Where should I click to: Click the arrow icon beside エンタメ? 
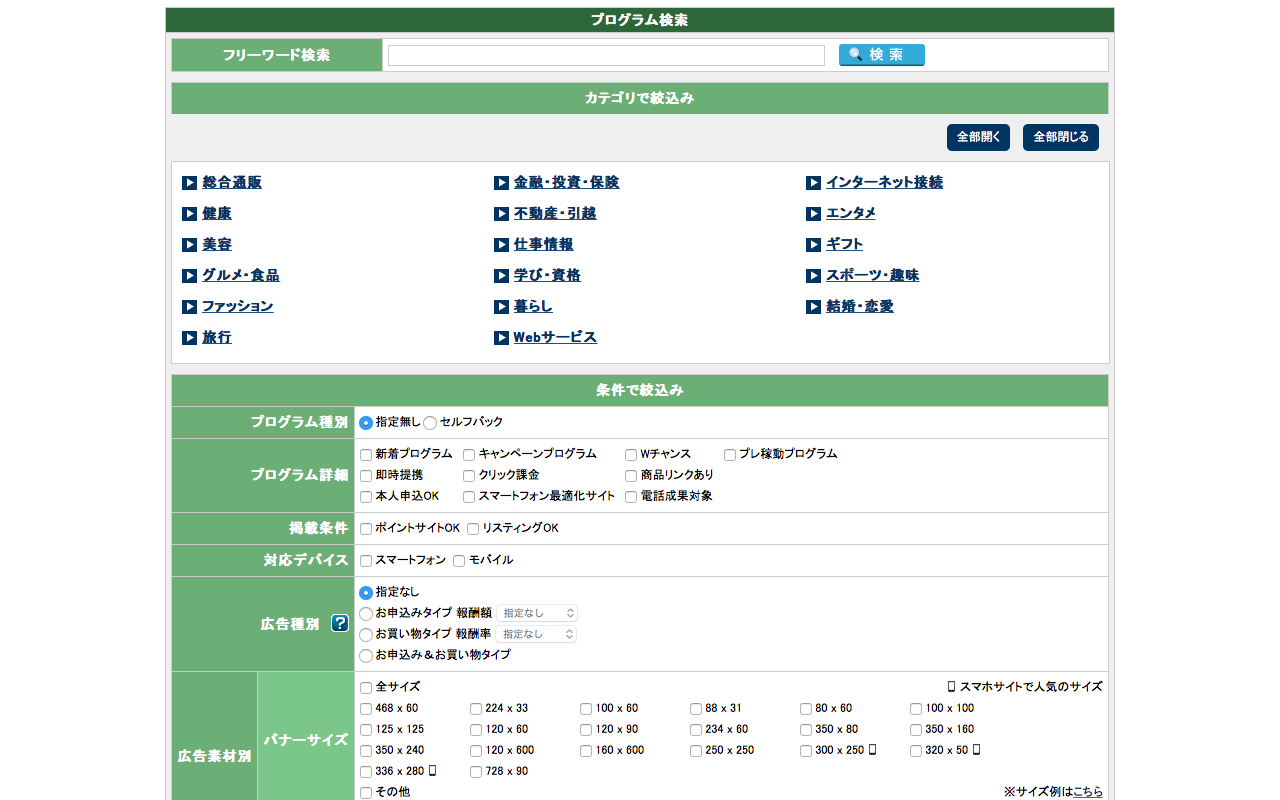tap(813, 214)
